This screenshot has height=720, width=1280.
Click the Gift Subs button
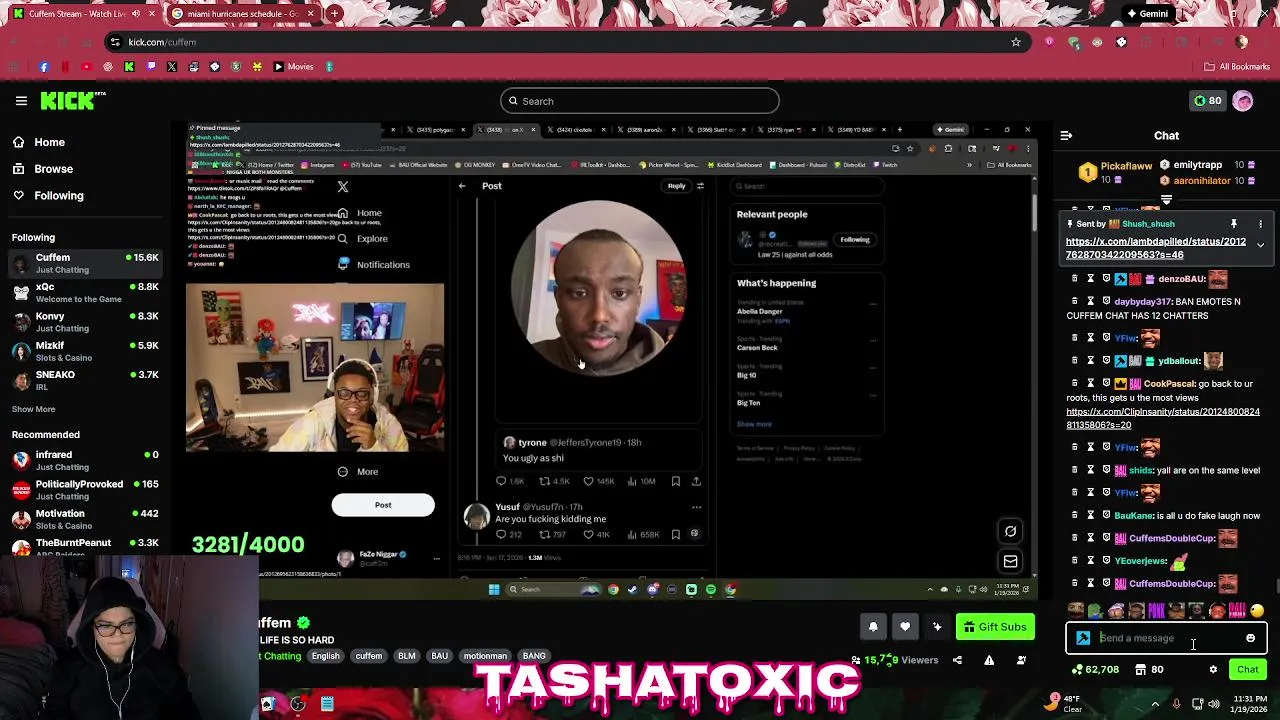click(995, 627)
